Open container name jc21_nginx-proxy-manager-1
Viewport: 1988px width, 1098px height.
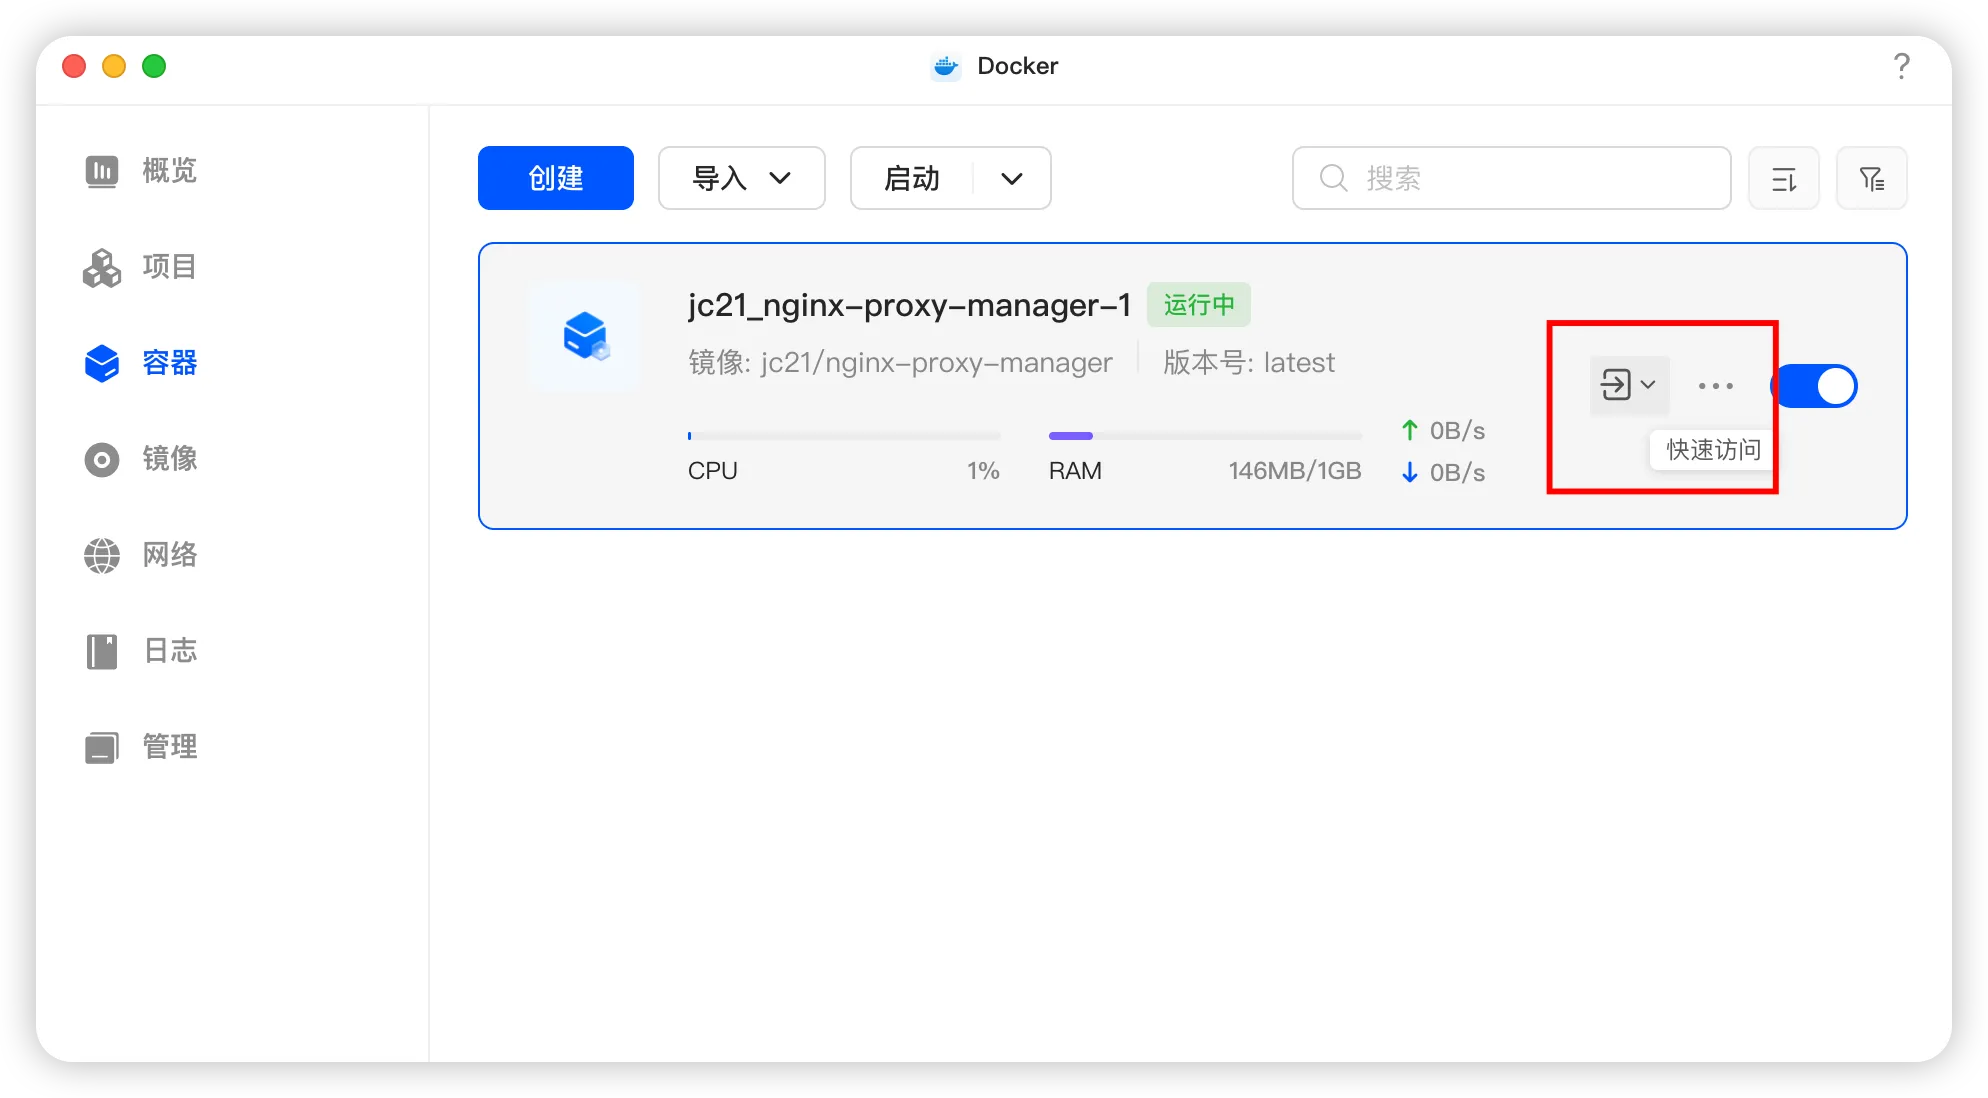(x=909, y=304)
